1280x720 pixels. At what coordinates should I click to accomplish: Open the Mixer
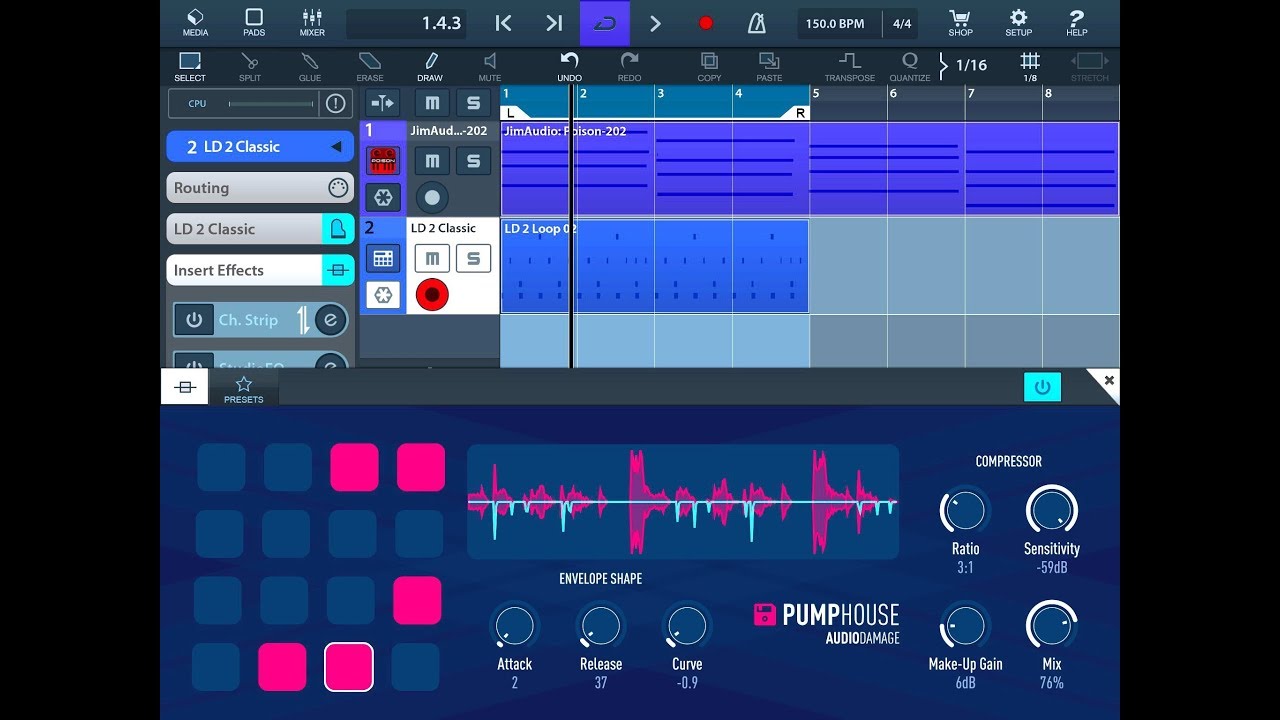(x=312, y=22)
